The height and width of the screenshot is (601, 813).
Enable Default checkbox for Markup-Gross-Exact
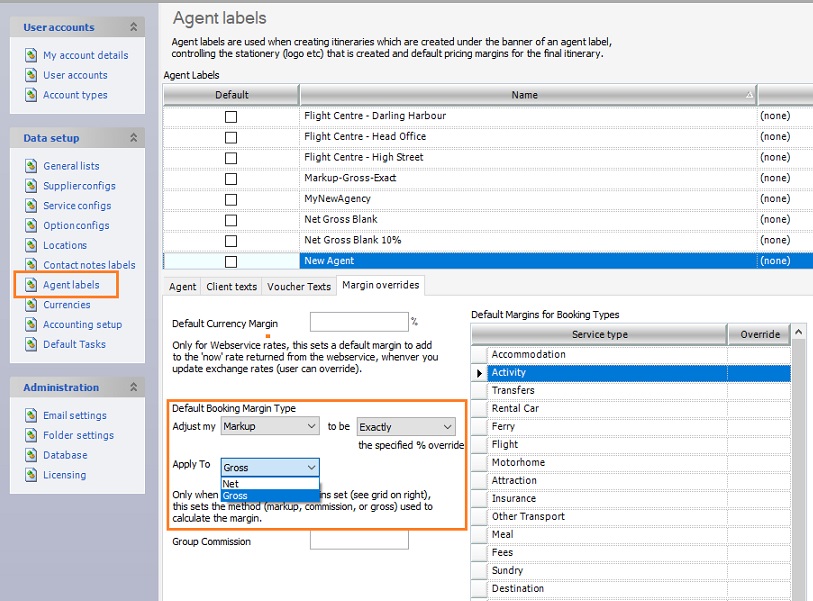[231, 179]
